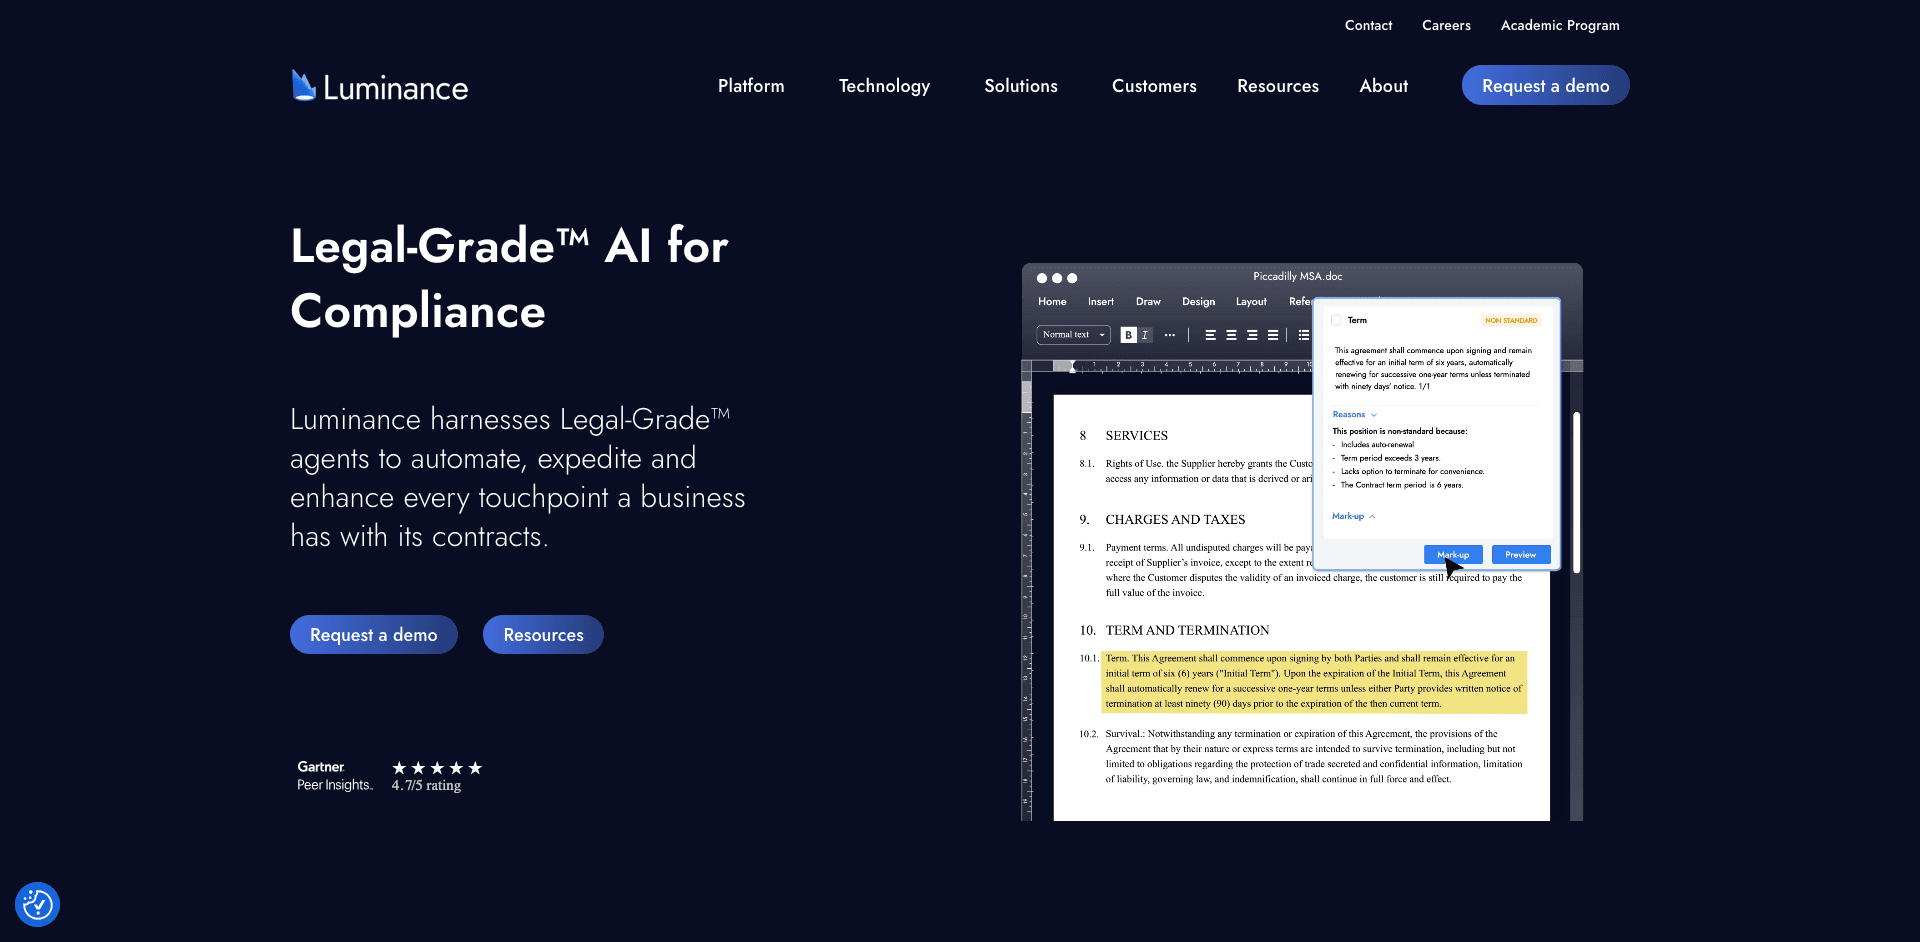Open the About navigation menu
The height and width of the screenshot is (942, 1920).
(1384, 86)
